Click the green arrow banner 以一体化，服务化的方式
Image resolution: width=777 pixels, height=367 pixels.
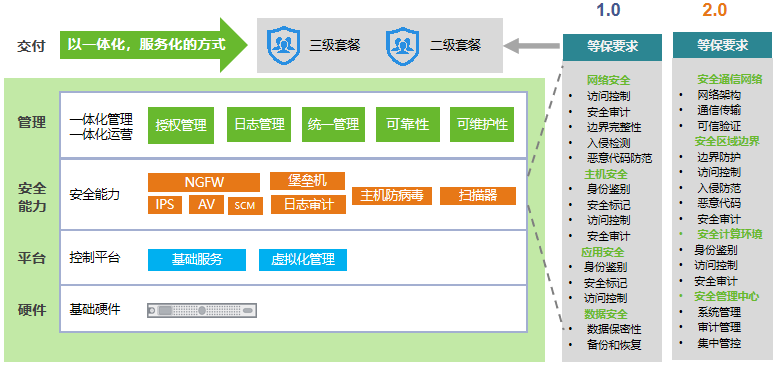tap(154, 45)
